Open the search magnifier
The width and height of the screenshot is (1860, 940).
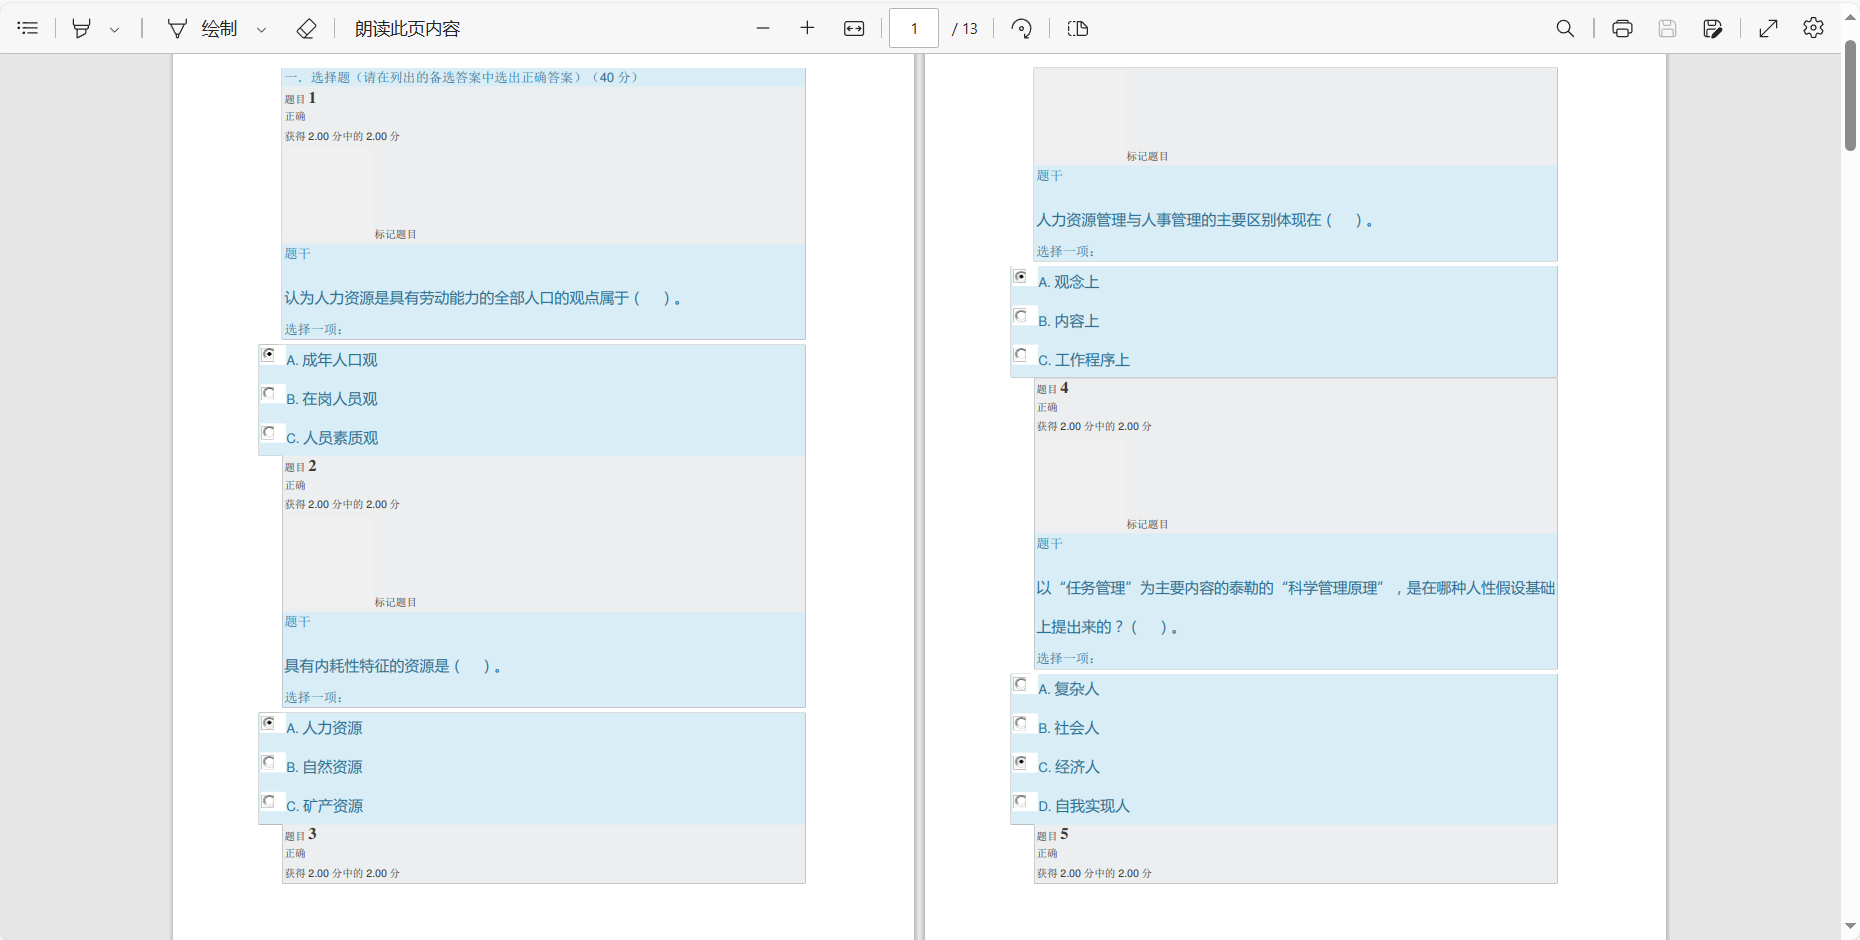click(1566, 28)
